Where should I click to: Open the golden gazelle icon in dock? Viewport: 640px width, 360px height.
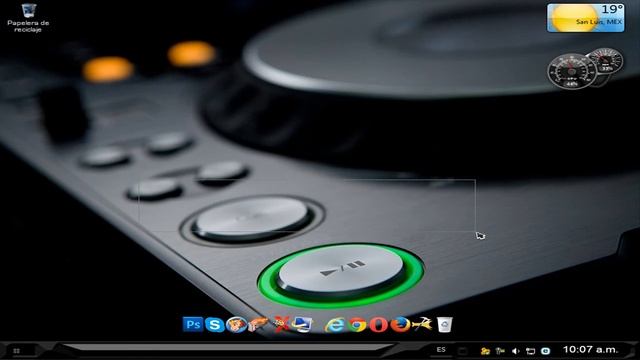coord(422,324)
